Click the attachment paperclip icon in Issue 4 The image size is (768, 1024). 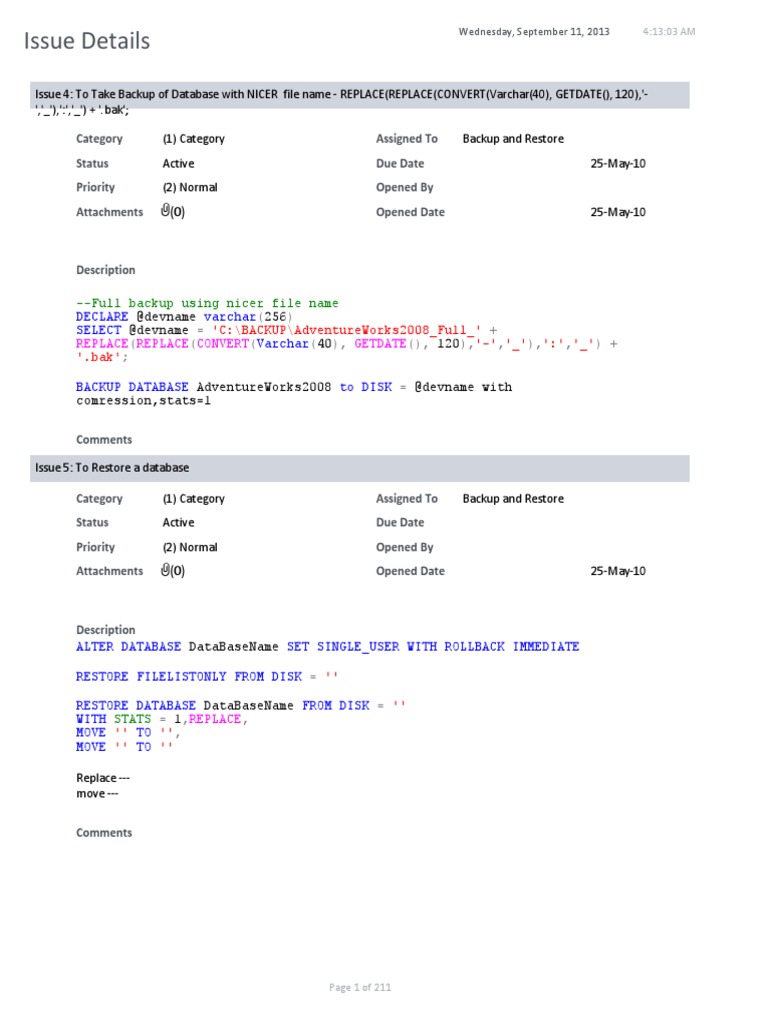point(166,210)
